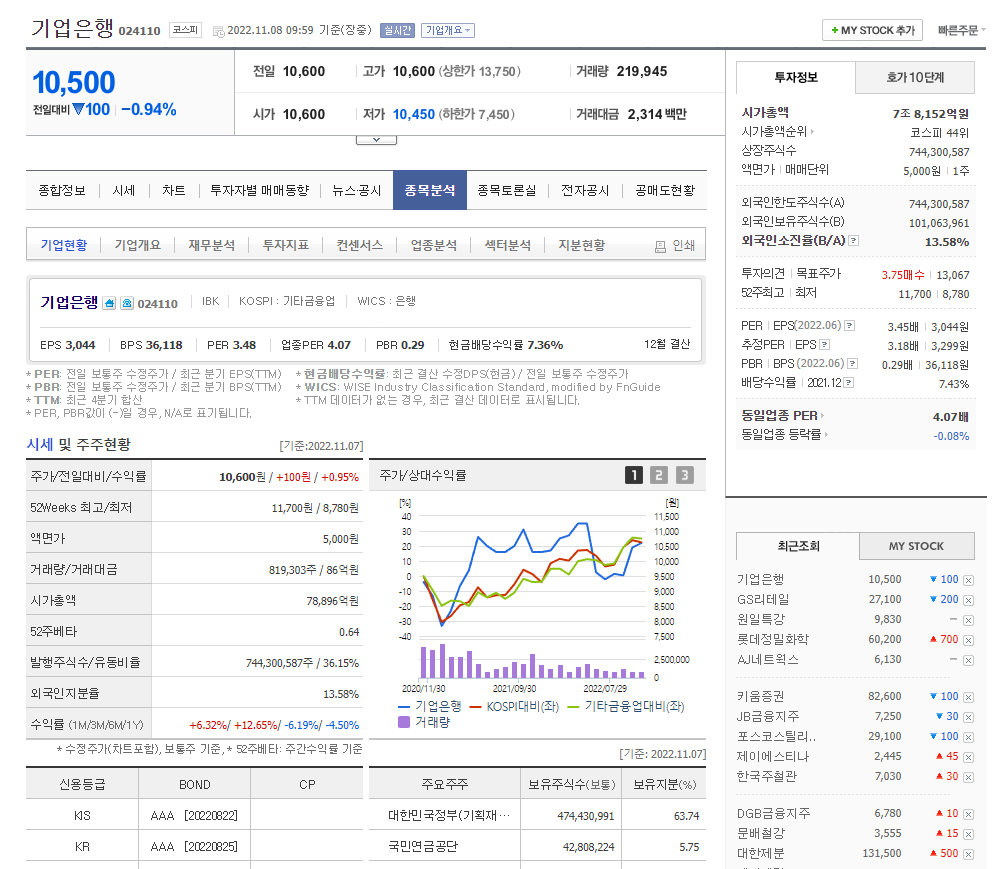Screen dimensions: 1003x869
Task: Open the 차트 tab
Action: (x=173, y=191)
